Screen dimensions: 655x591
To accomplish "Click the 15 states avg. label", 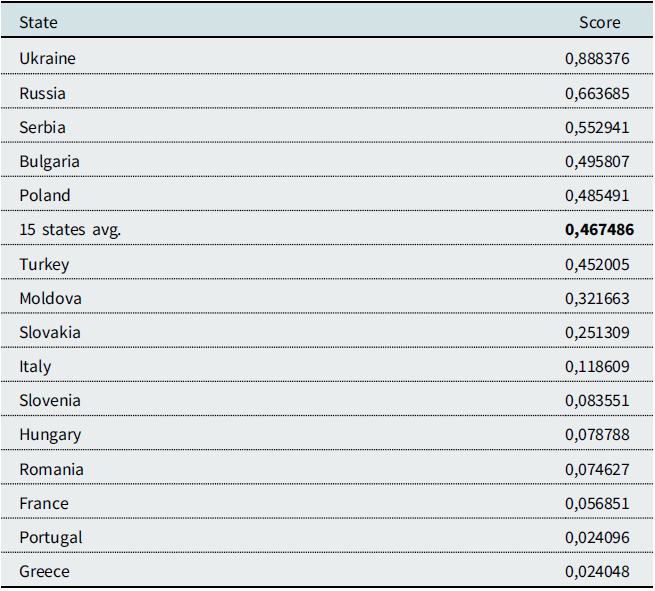I will tap(70, 230).
